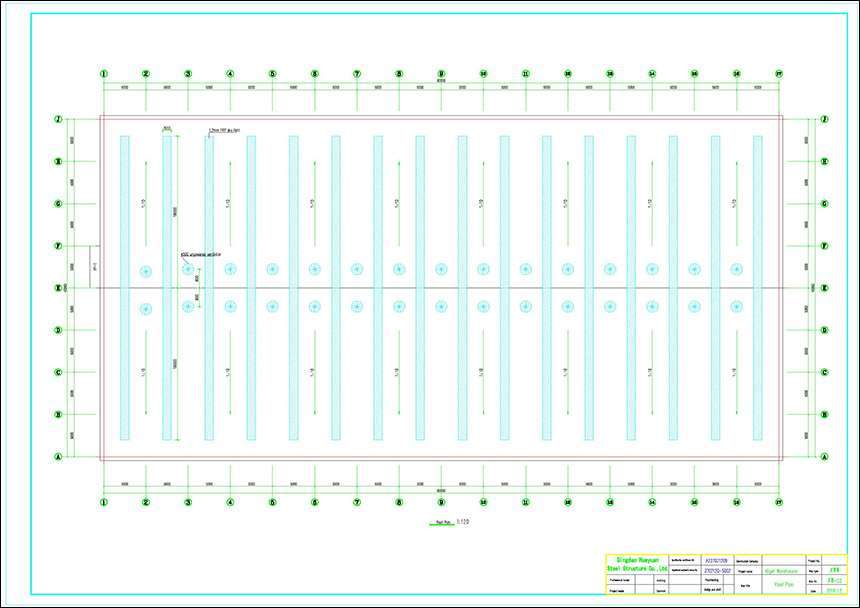Select grid bubble G on right side
This screenshot has width=860, height=608.
point(824,203)
